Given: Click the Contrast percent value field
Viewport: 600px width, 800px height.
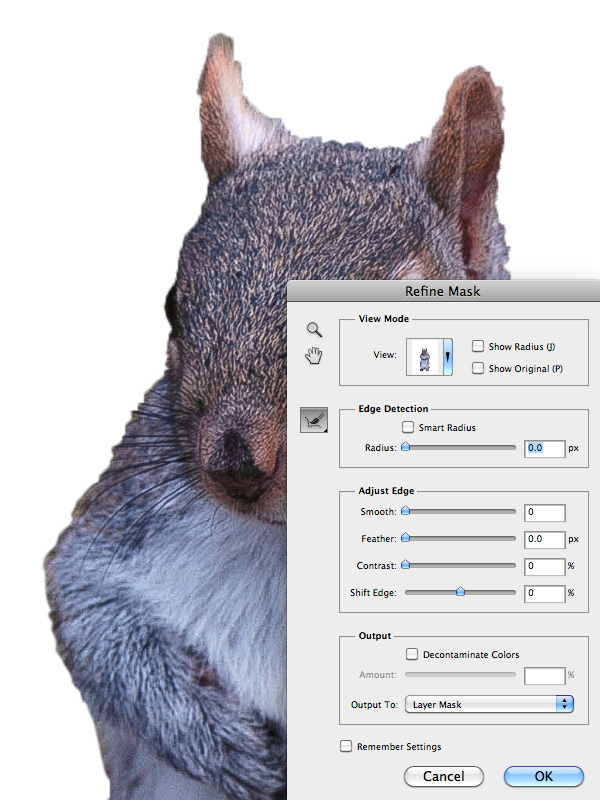Looking at the screenshot, I should (x=544, y=566).
